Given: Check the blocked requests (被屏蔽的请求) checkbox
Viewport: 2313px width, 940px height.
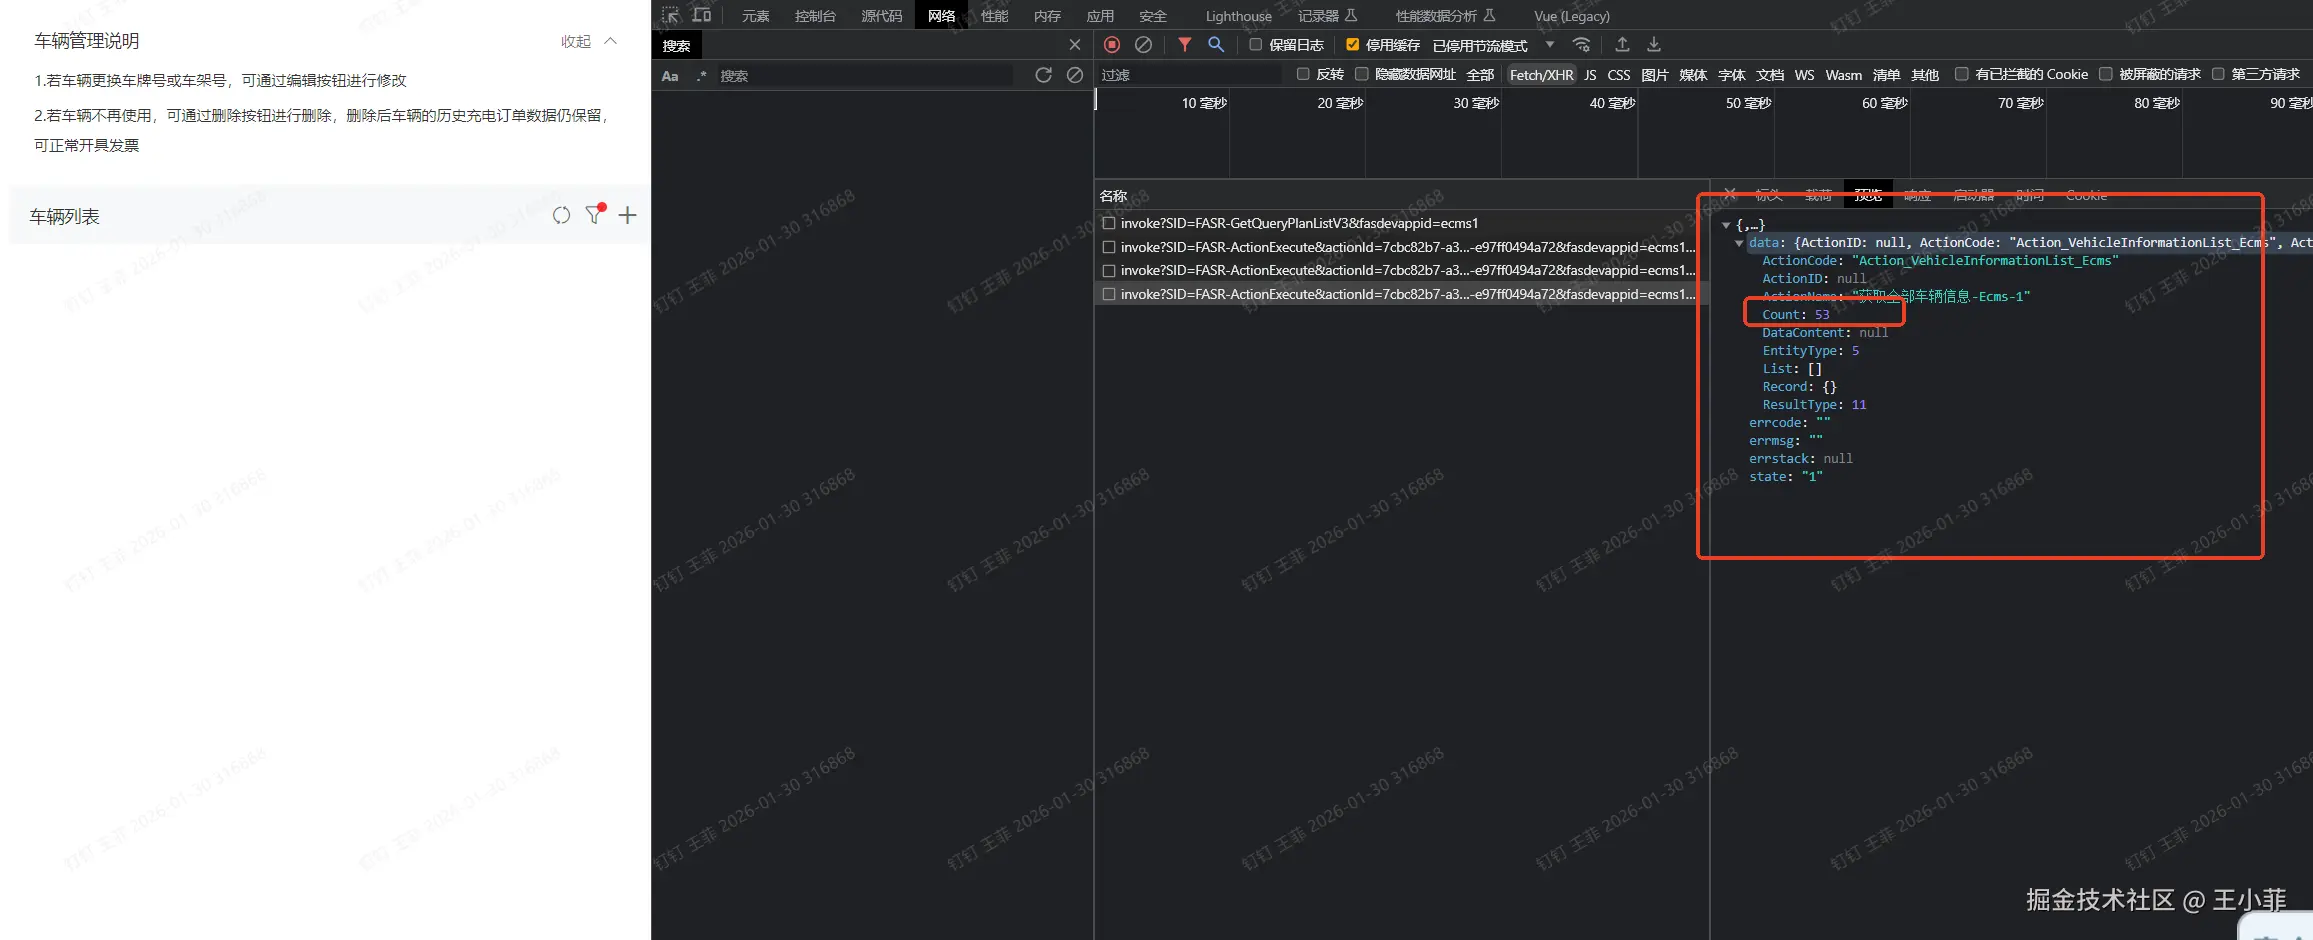Looking at the screenshot, I should pos(2105,74).
